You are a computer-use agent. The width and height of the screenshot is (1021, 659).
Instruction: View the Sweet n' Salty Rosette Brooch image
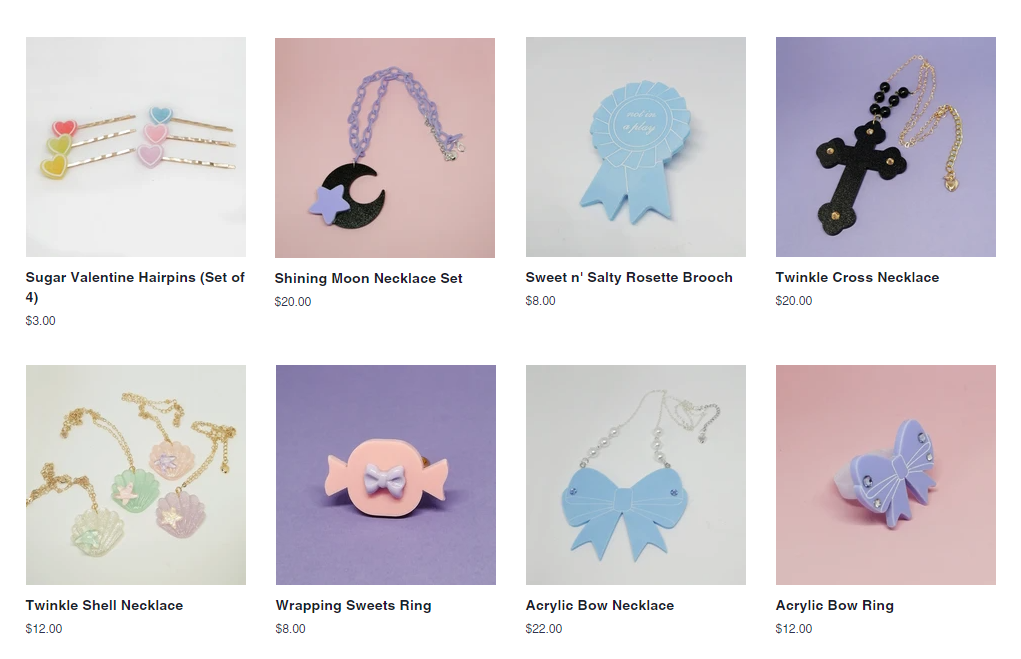click(636, 147)
